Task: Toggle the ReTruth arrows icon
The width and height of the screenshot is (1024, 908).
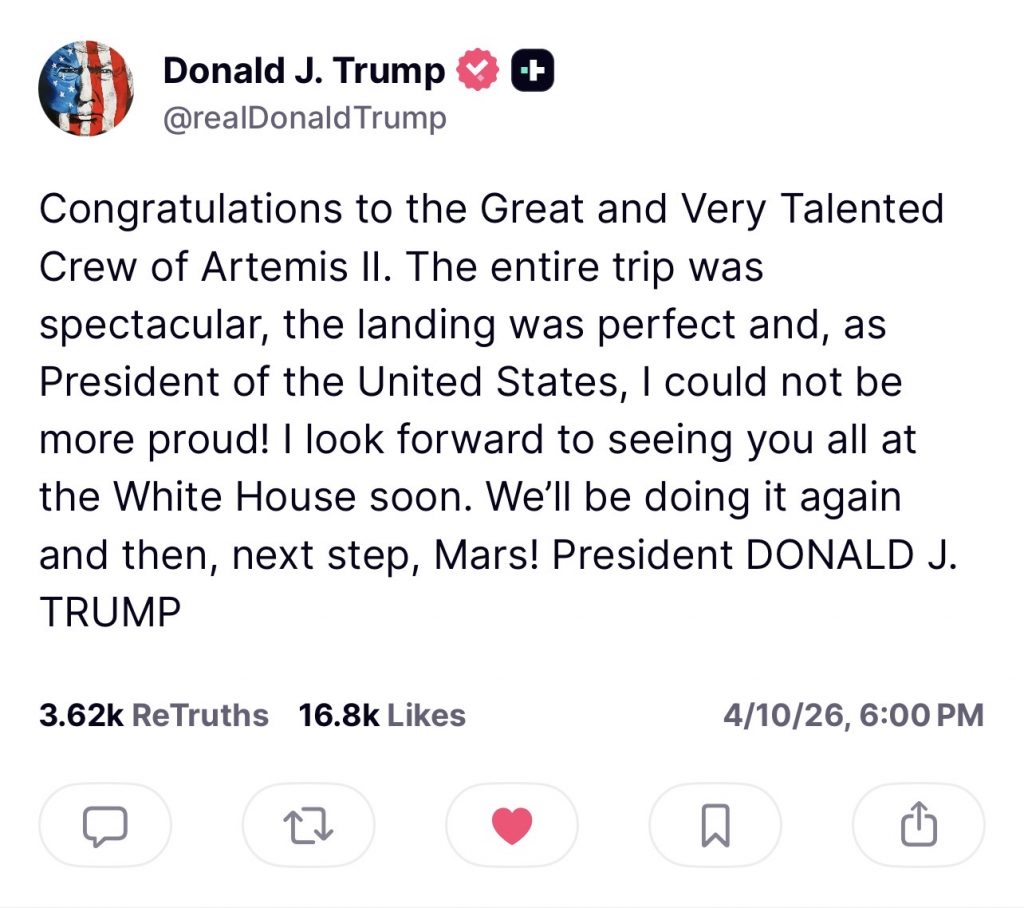Action: pyautogui.click(x=308, y=825)
